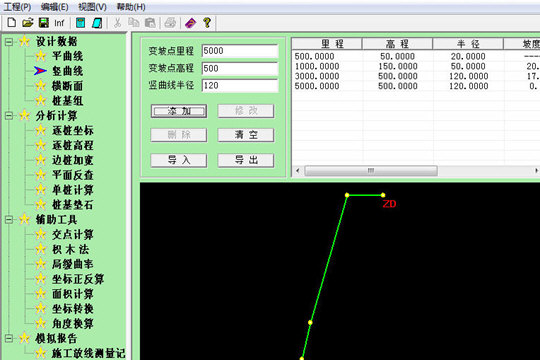The width and height of the screenshot is (540, 360).
Task: Select 交点计算 in the tree
Action: click(x=73, y=235)
